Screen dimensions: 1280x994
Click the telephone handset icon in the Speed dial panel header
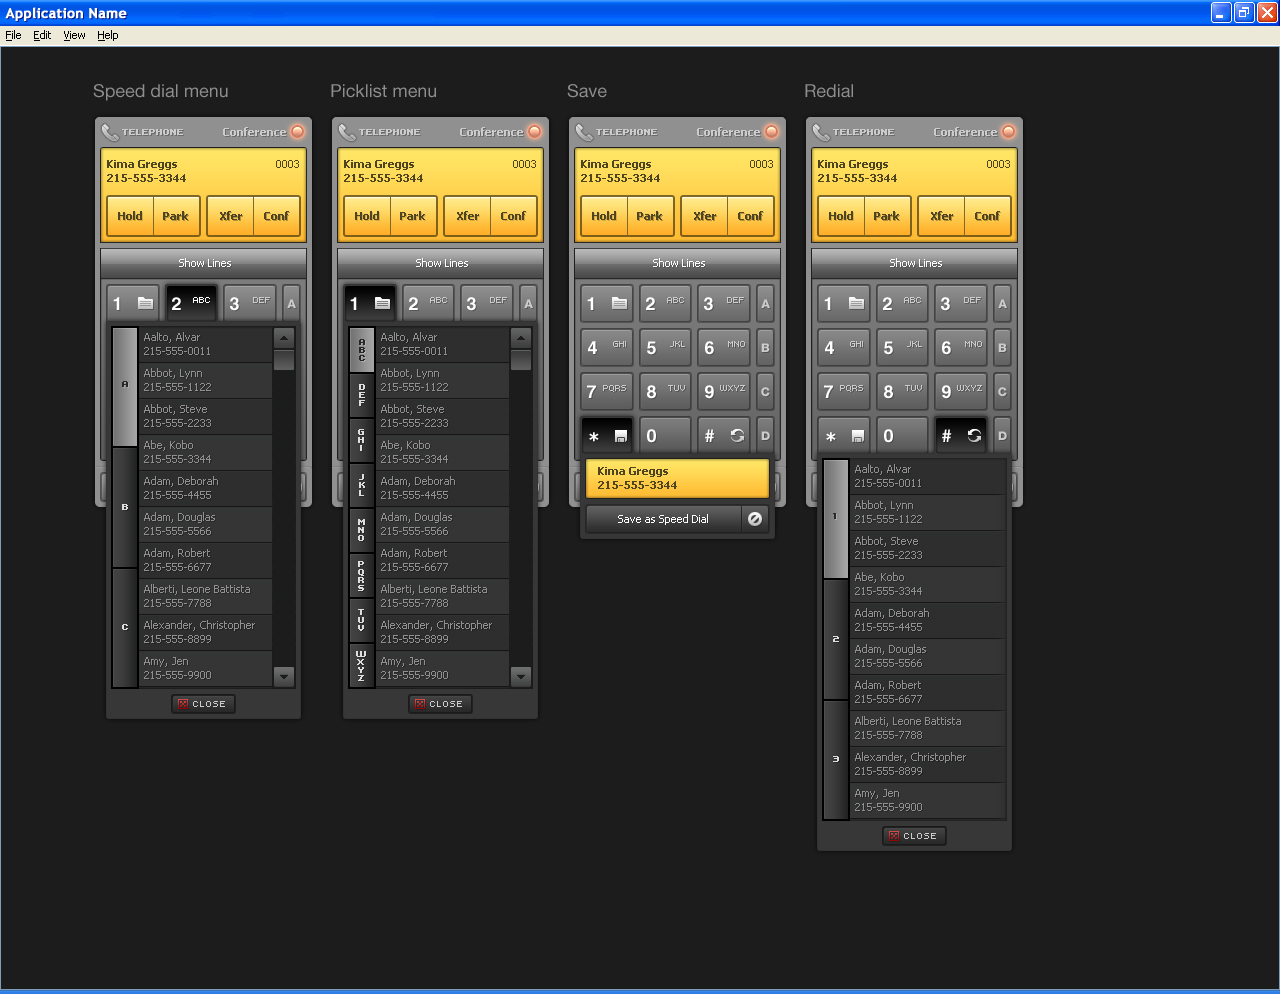[x=110, y=132]
